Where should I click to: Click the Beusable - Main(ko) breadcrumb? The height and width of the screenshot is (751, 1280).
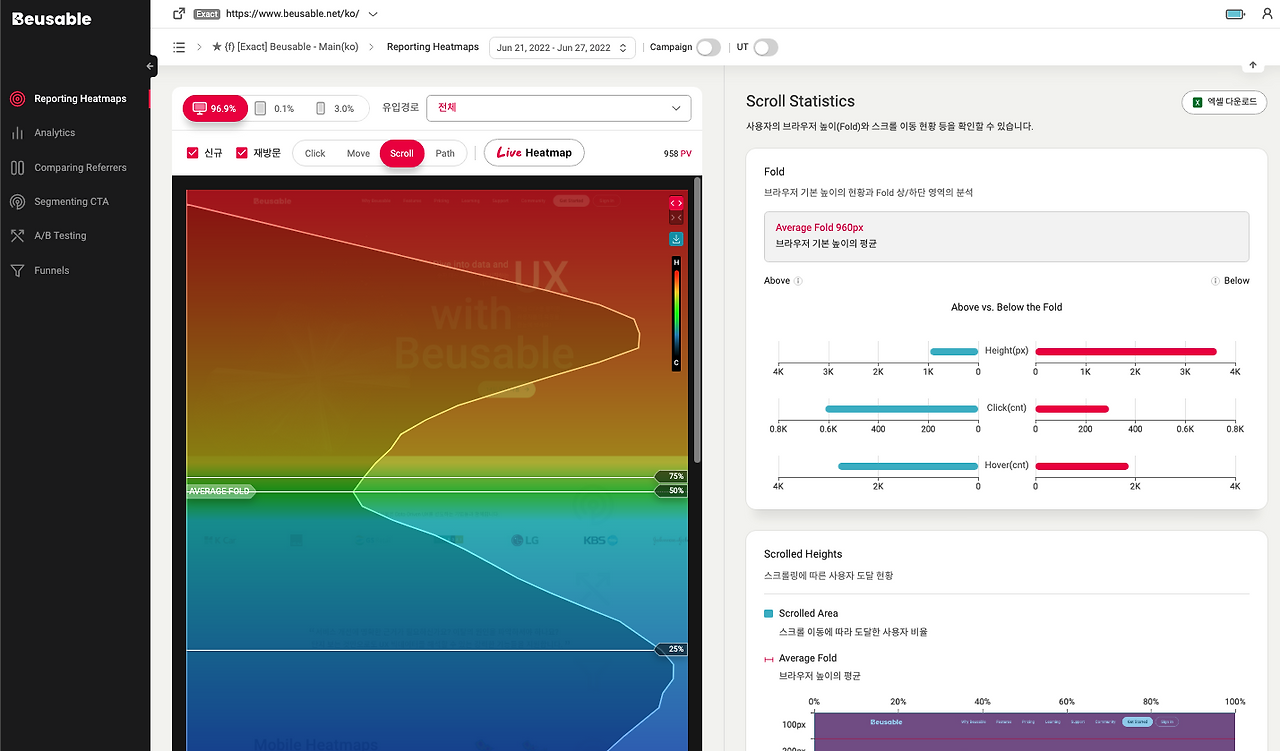[x=285, y=47]
